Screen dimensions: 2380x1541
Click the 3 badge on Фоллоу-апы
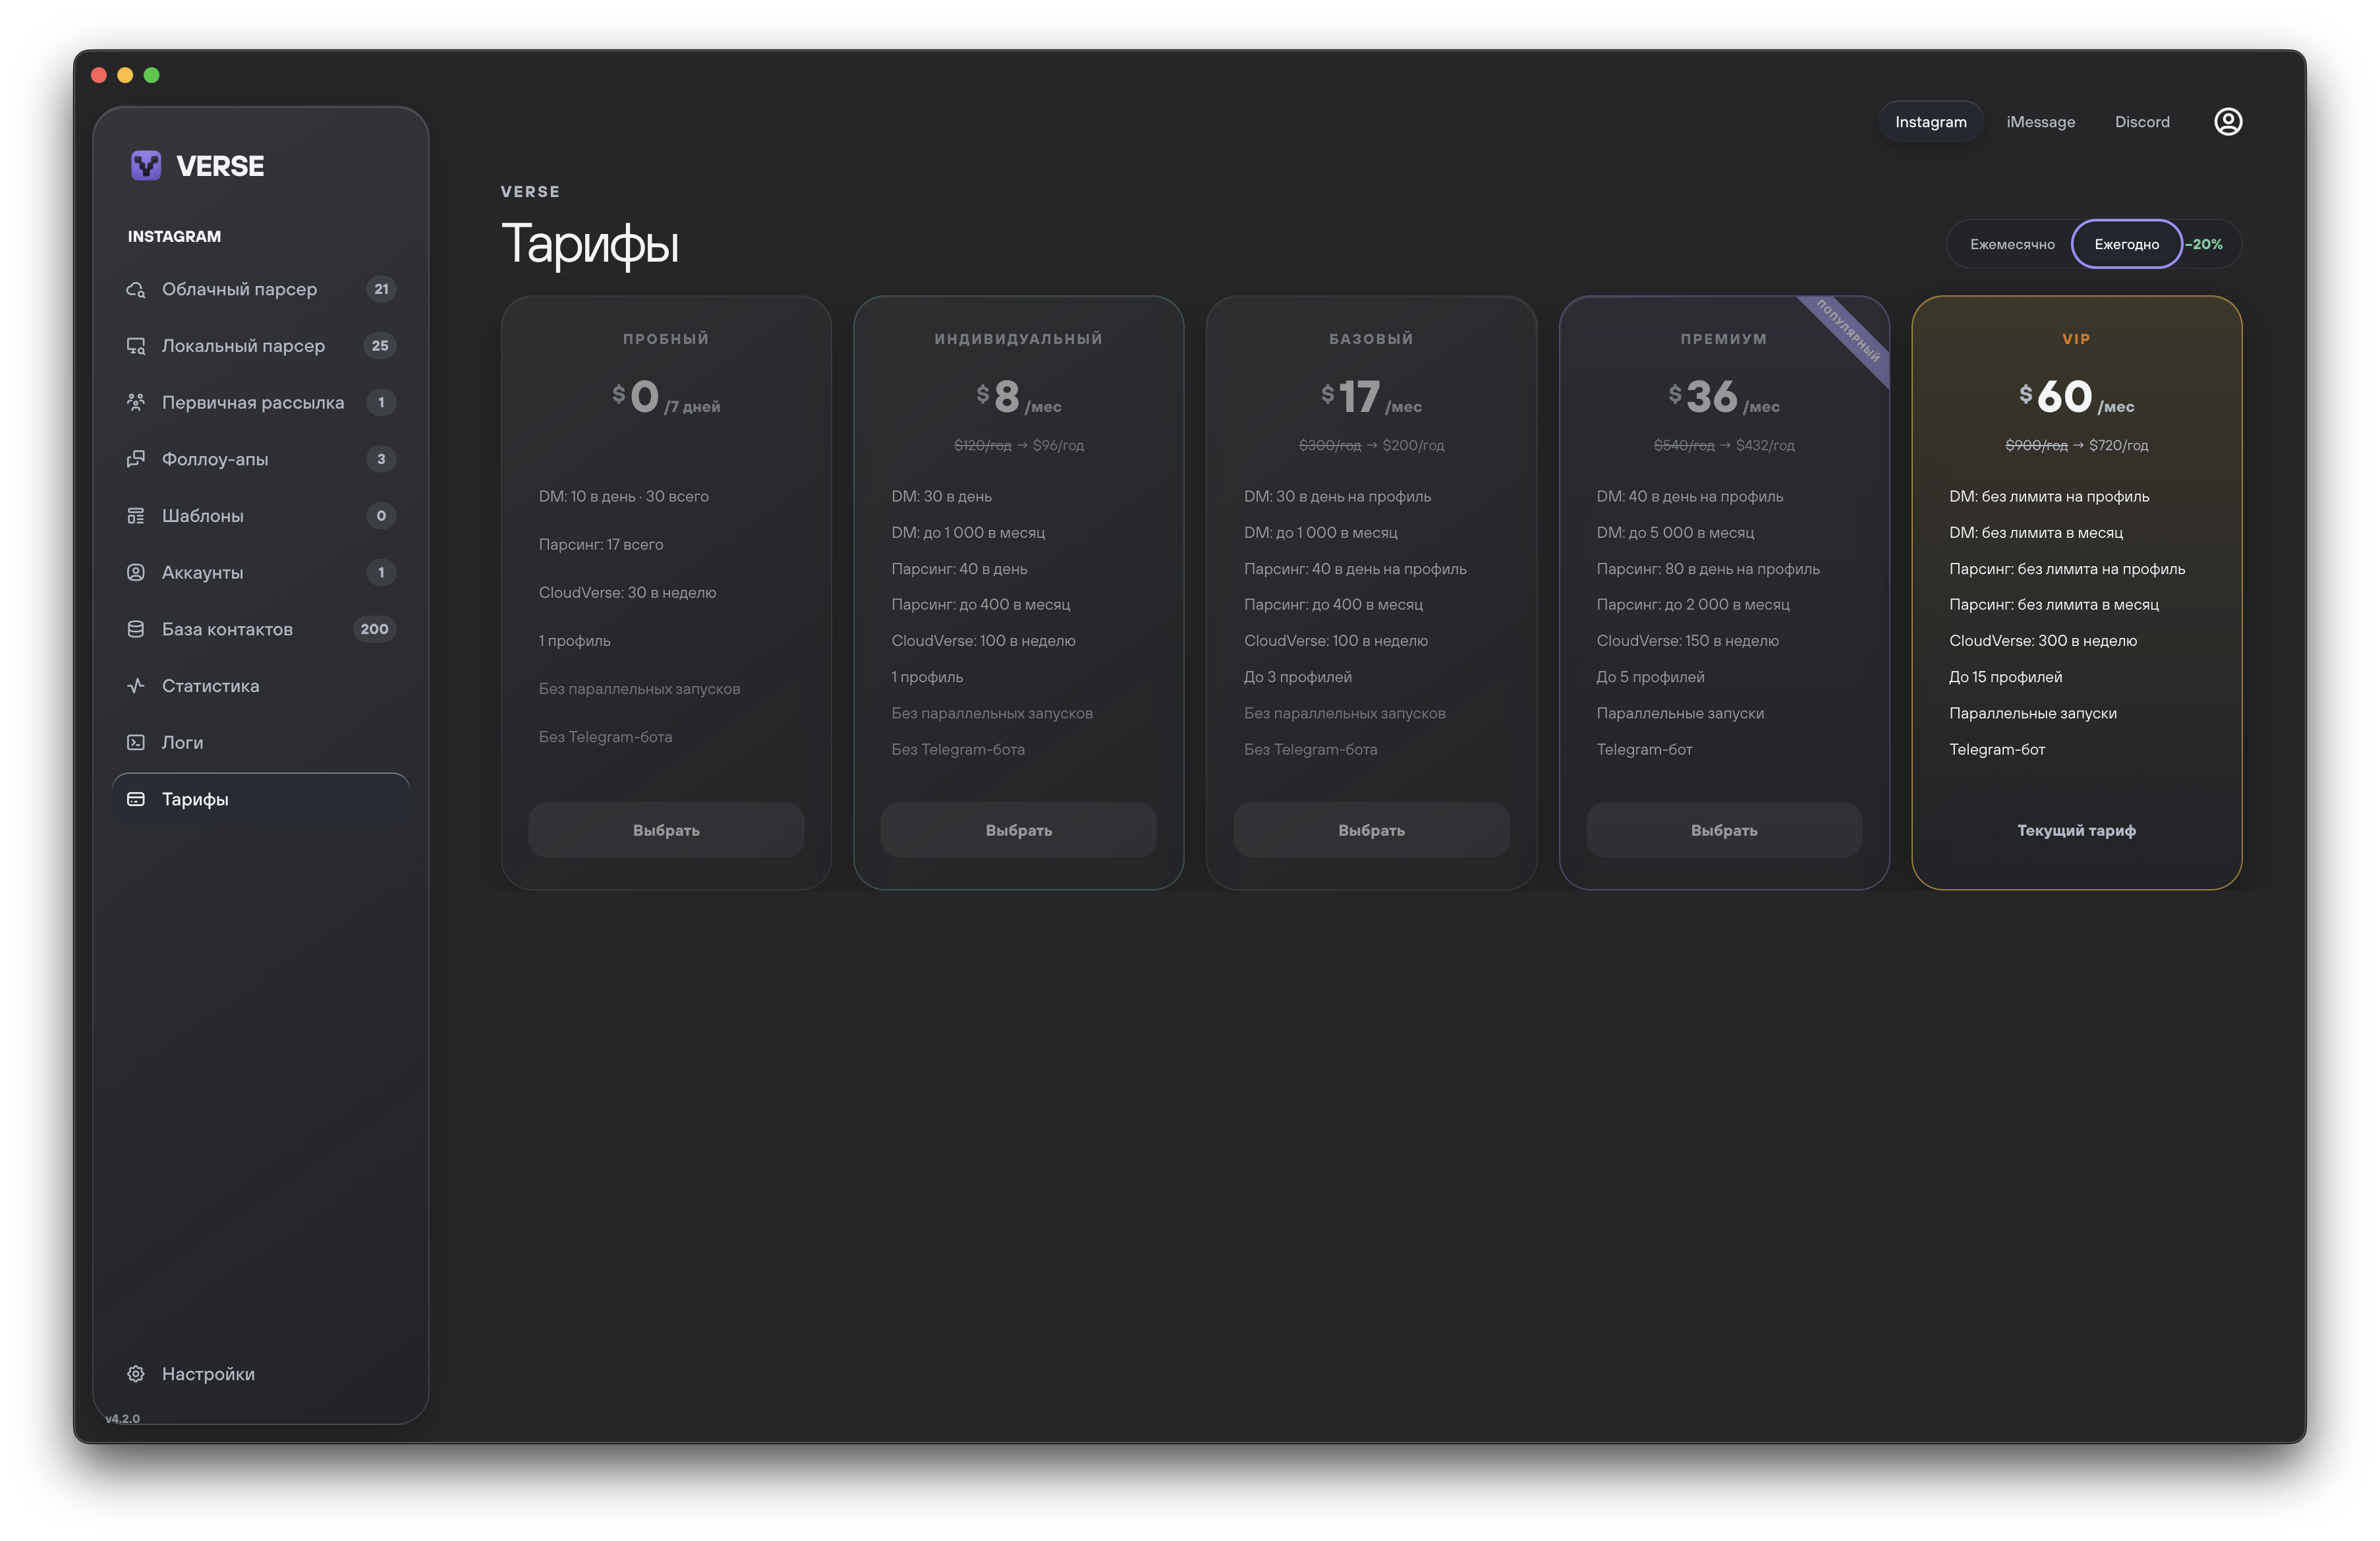[381, 459]
